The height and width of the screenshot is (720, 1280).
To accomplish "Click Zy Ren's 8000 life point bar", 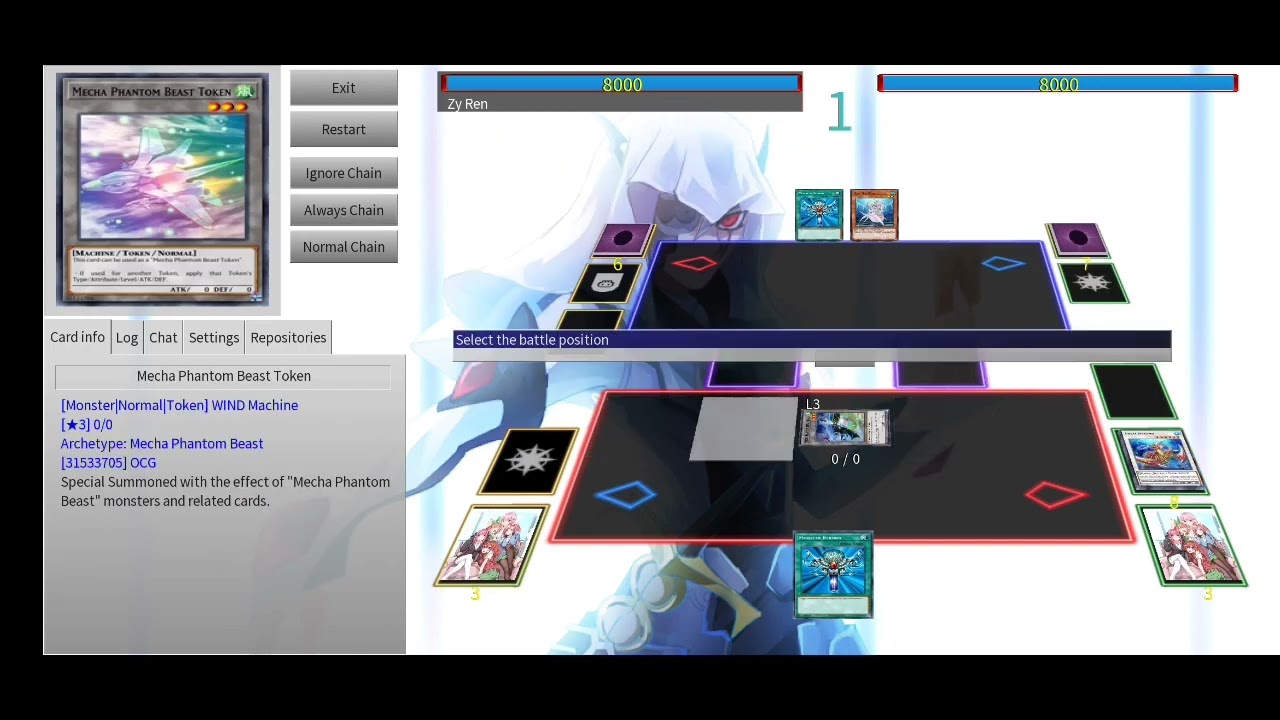I will (621, 84).
